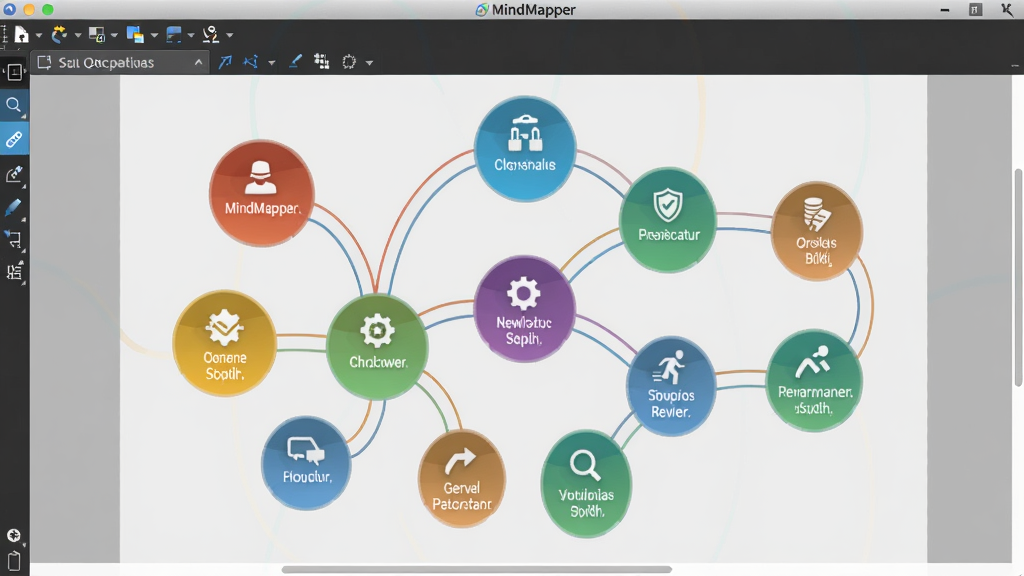Screen dimensions: 1024x576
Task: Select the green Votiolas Sorkh search node
Action: (586, 484)
